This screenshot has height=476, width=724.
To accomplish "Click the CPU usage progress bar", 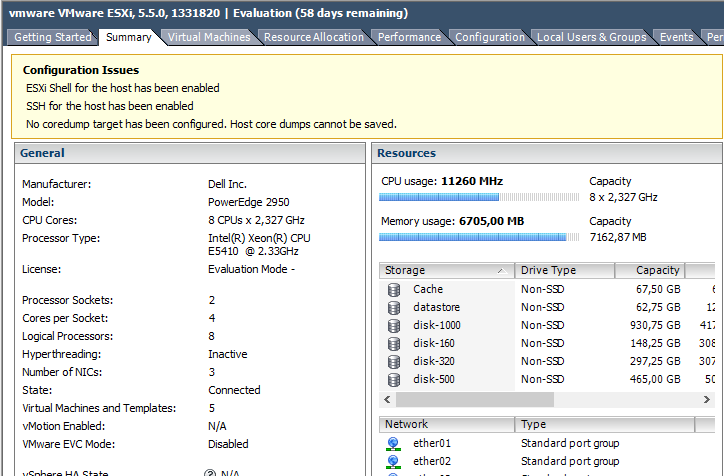I will pos(479,197).
